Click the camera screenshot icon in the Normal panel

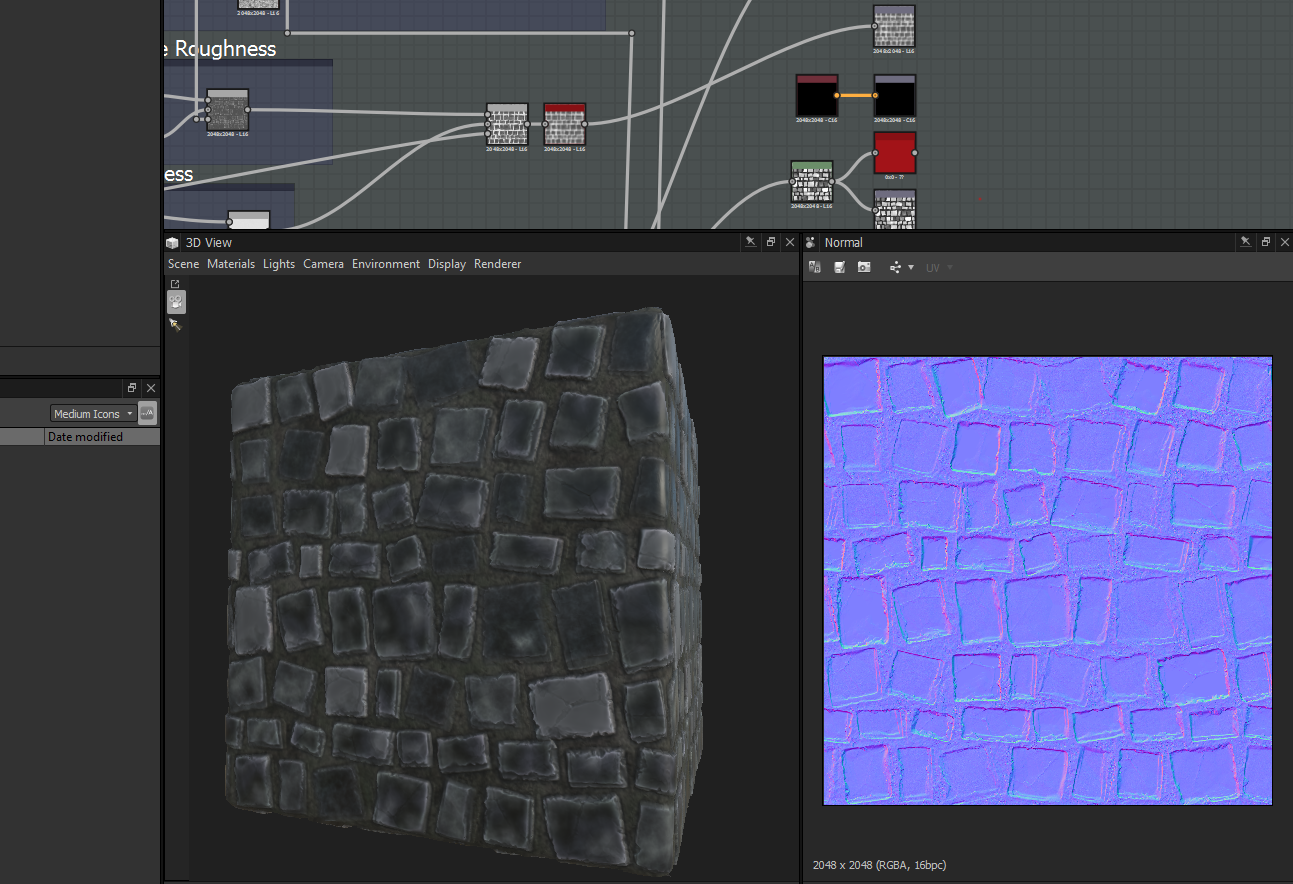click(x=864, y=267)
